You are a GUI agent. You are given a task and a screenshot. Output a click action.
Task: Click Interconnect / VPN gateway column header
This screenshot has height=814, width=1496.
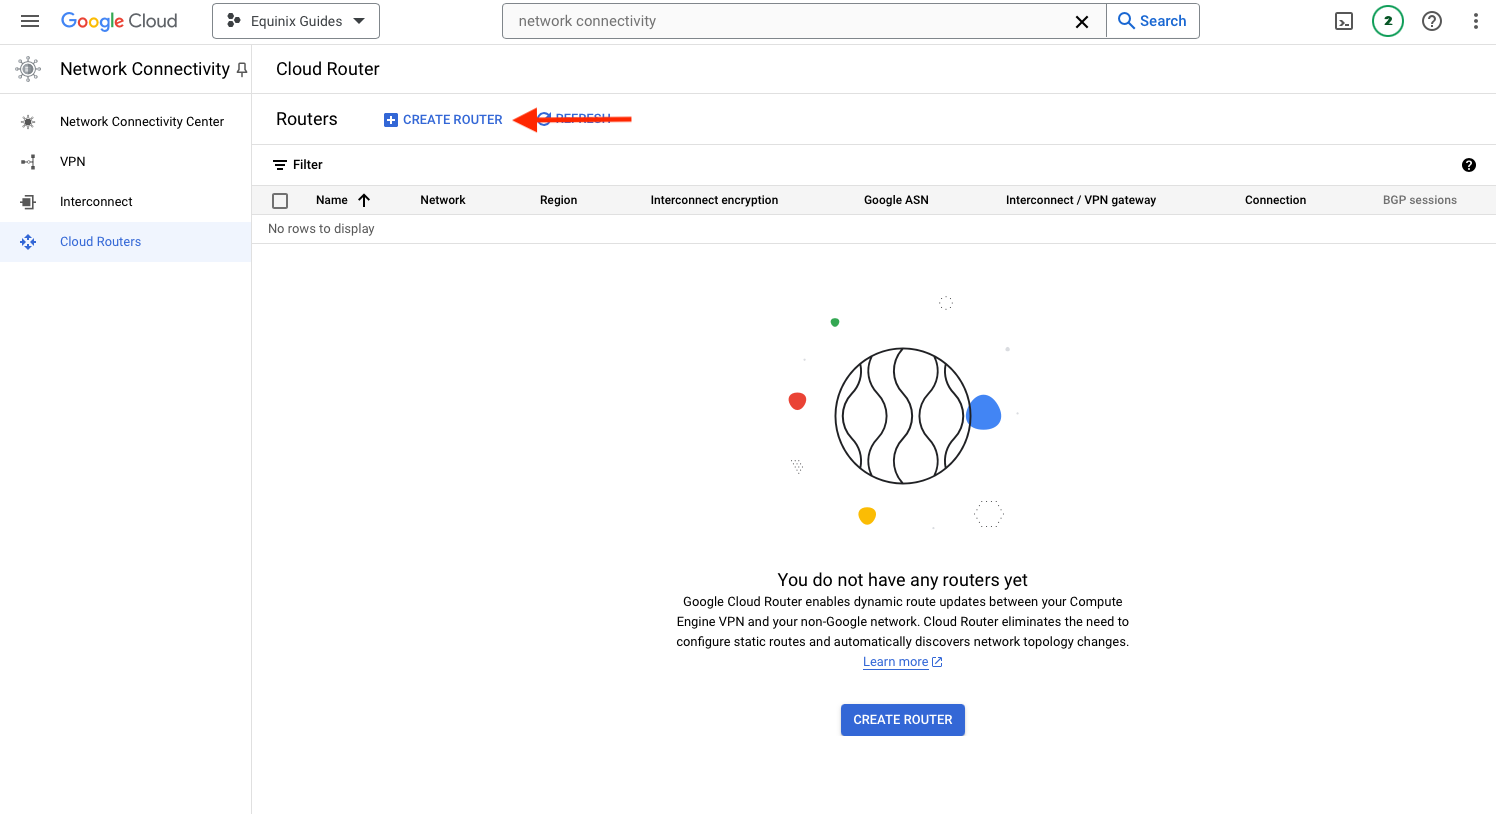[x=1081, y=200]
